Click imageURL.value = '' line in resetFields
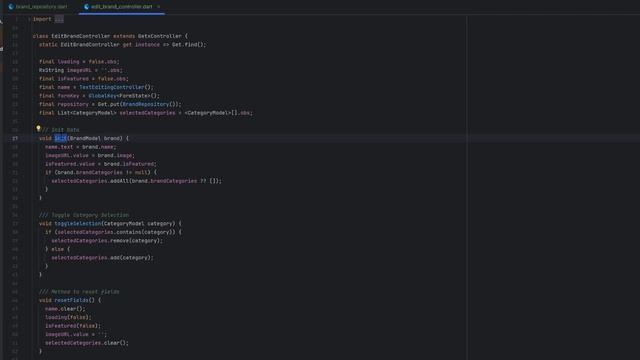Image resolution: width=640 pixels, height=360 pixels. coord(76,335)
